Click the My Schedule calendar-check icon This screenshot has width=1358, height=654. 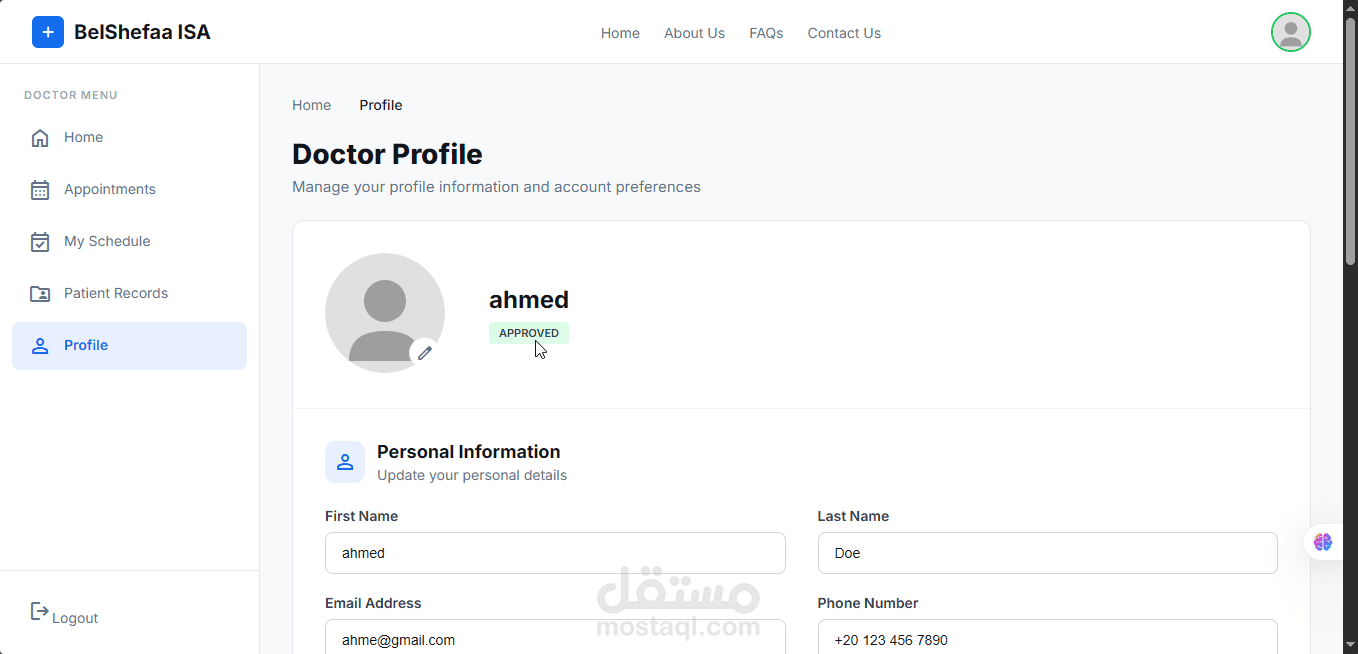coord(40,242)
